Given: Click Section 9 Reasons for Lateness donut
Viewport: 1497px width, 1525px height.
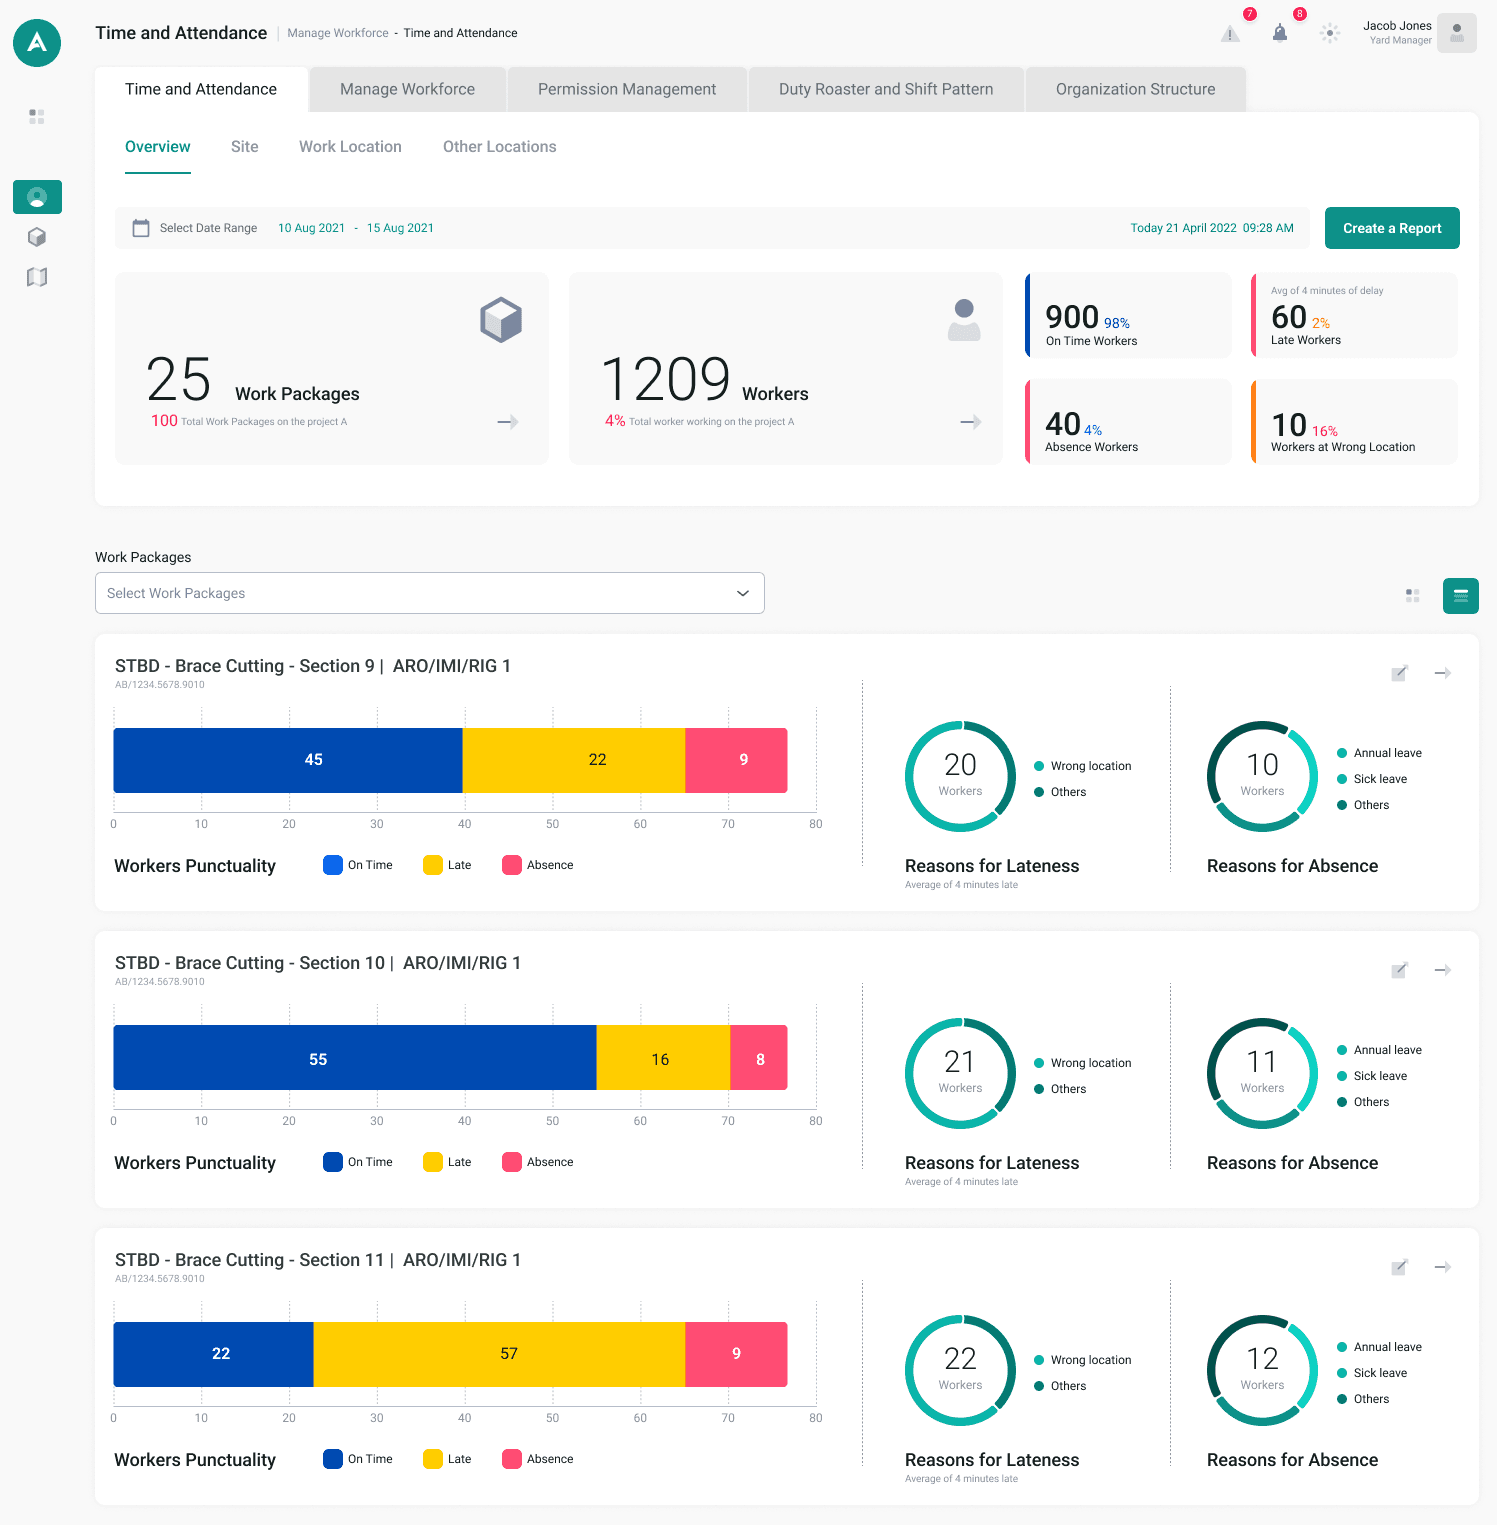Looking at the screenshot, I should (960, 776).
